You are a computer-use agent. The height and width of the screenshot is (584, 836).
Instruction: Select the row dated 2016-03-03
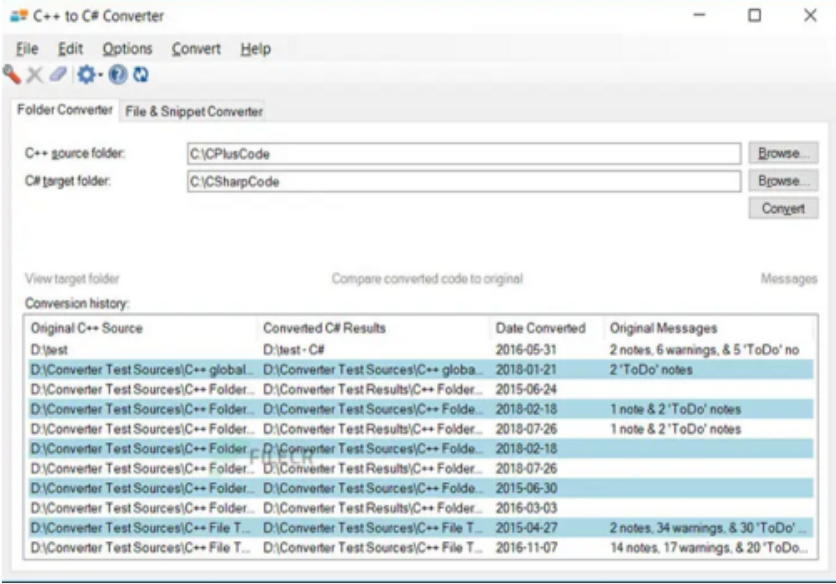point(421,508)
